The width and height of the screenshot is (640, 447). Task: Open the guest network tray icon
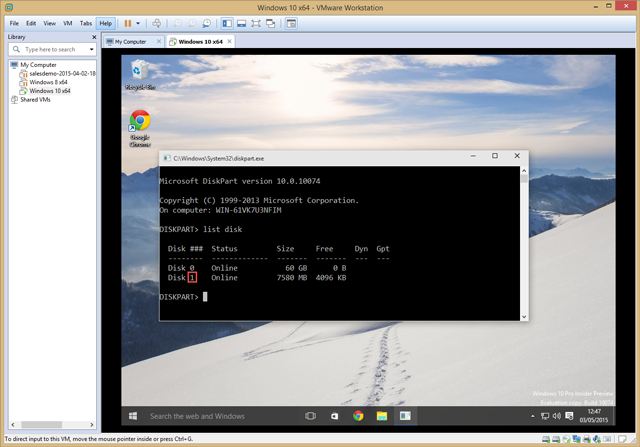click(x=545, y=416)
